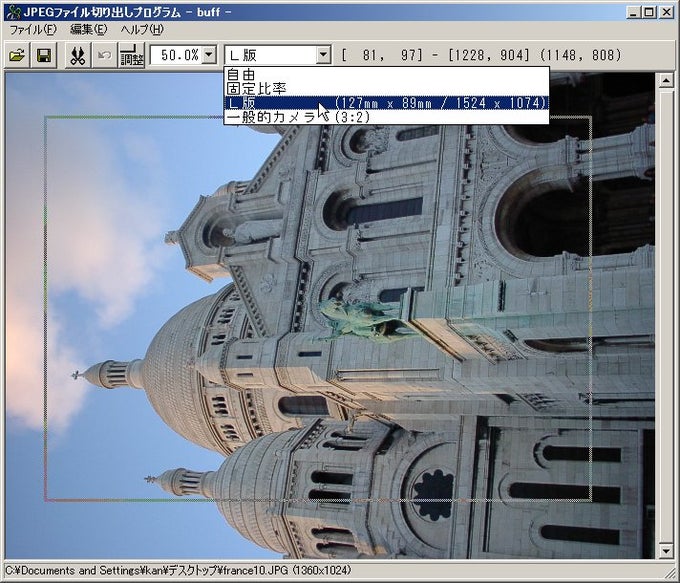
Task: Maximize the JPEG crop program window
Action: (648, 12)
